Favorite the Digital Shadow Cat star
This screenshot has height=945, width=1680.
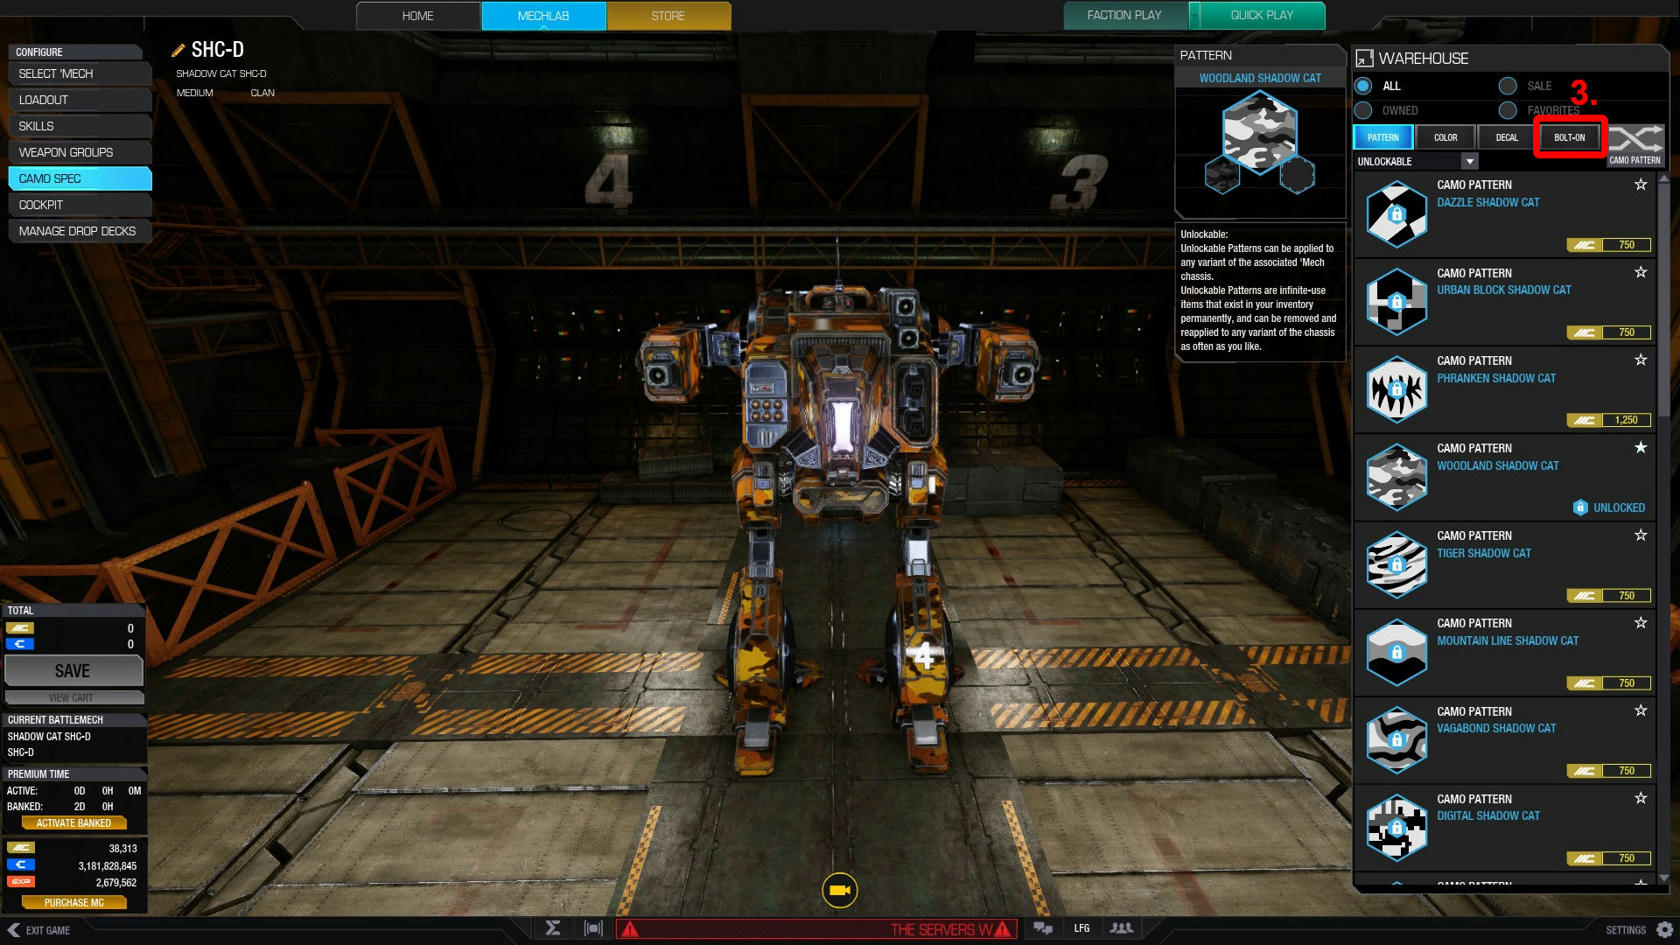tap(1640, 798)
